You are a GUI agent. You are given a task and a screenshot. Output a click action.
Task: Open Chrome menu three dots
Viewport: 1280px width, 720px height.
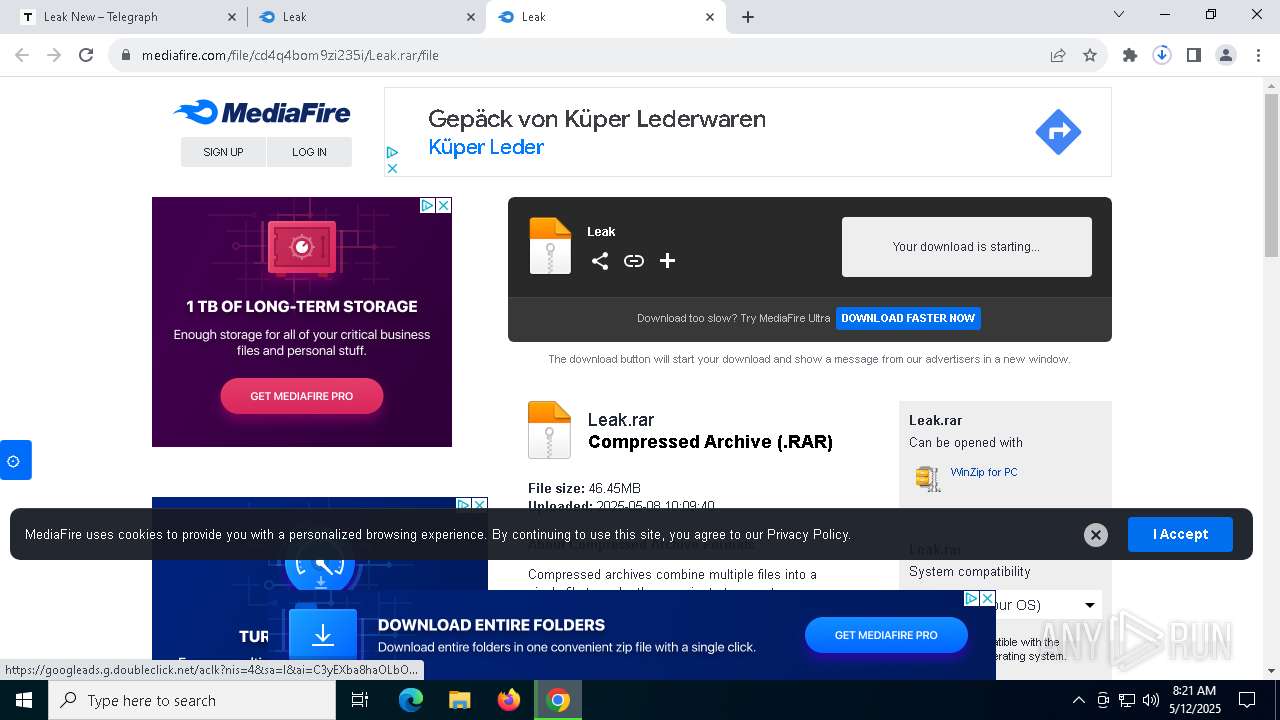point(1258,56)
